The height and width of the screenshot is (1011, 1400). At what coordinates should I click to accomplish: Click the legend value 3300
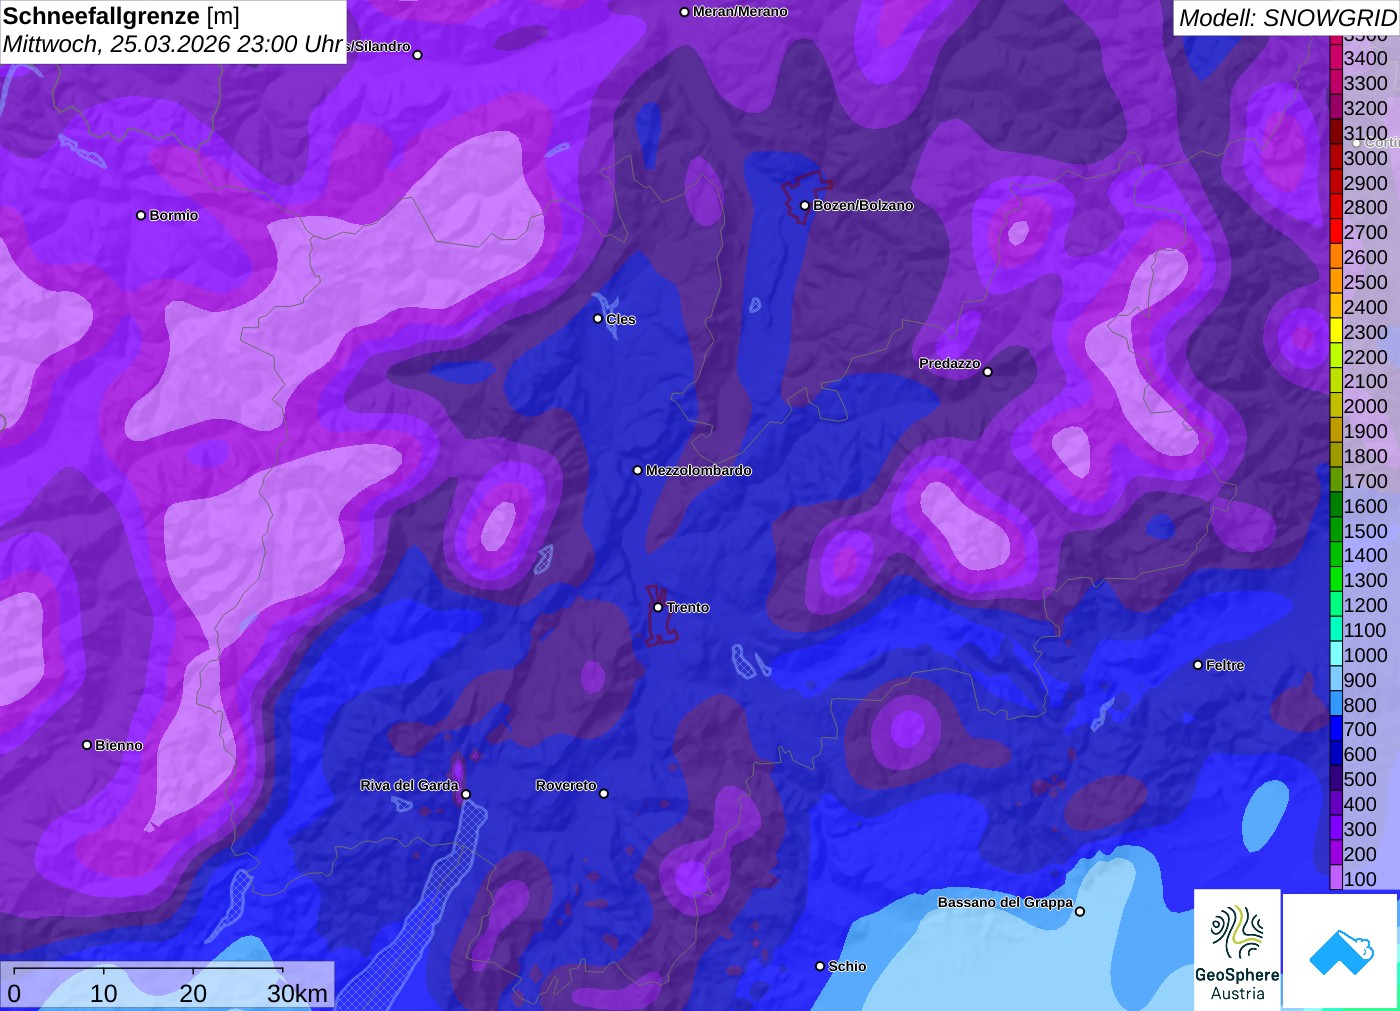tap(1365, 83)
